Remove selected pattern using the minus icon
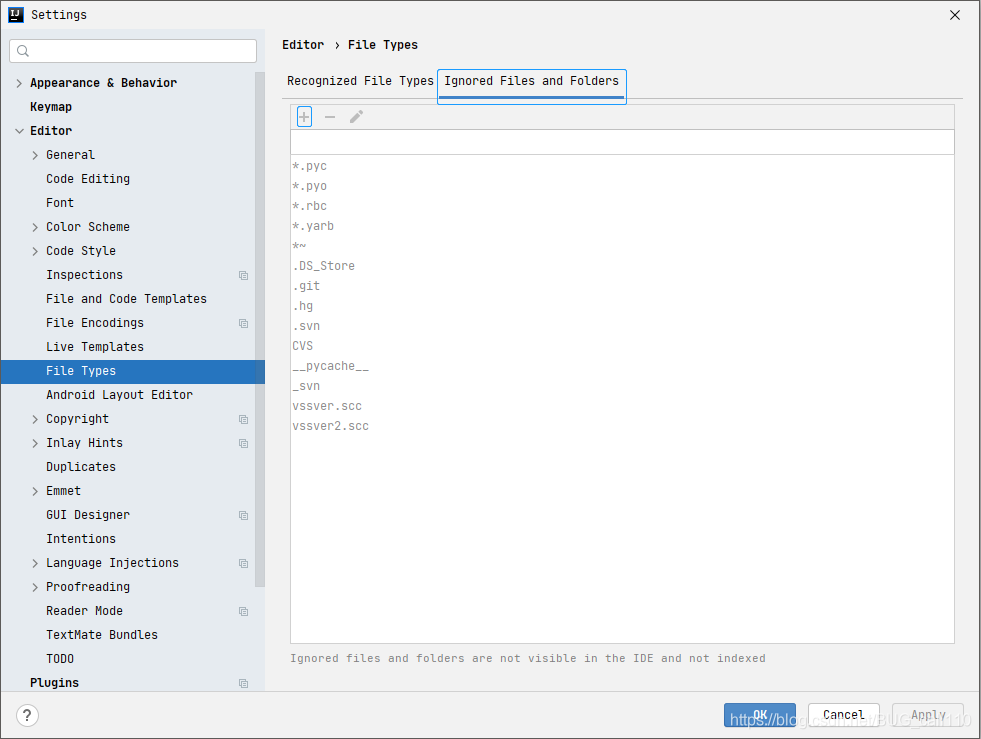This screenshot has width=981, height=739. click(x=330, y=116)
